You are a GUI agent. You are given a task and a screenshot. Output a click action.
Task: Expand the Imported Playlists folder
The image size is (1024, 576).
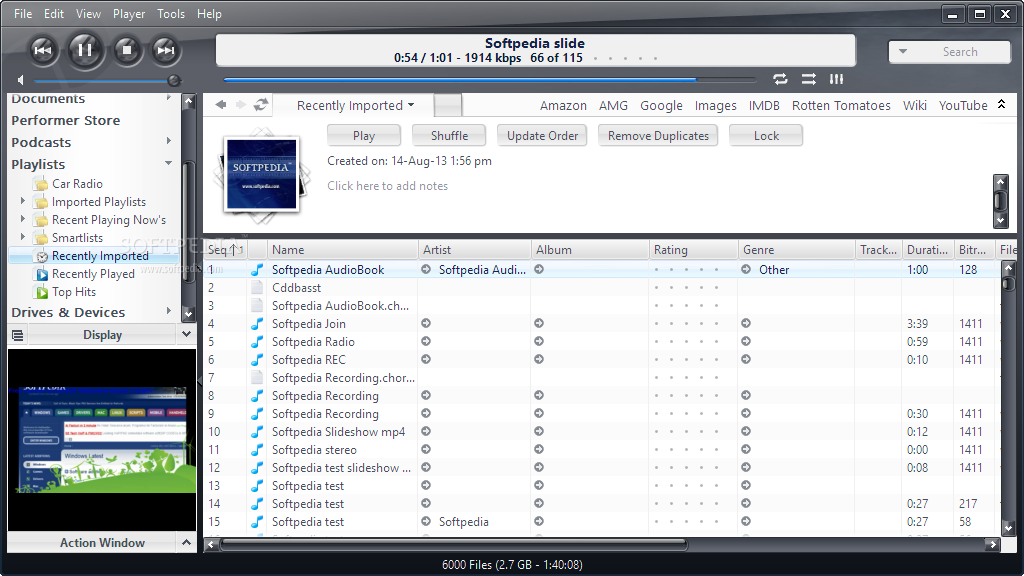click(23, 200)
